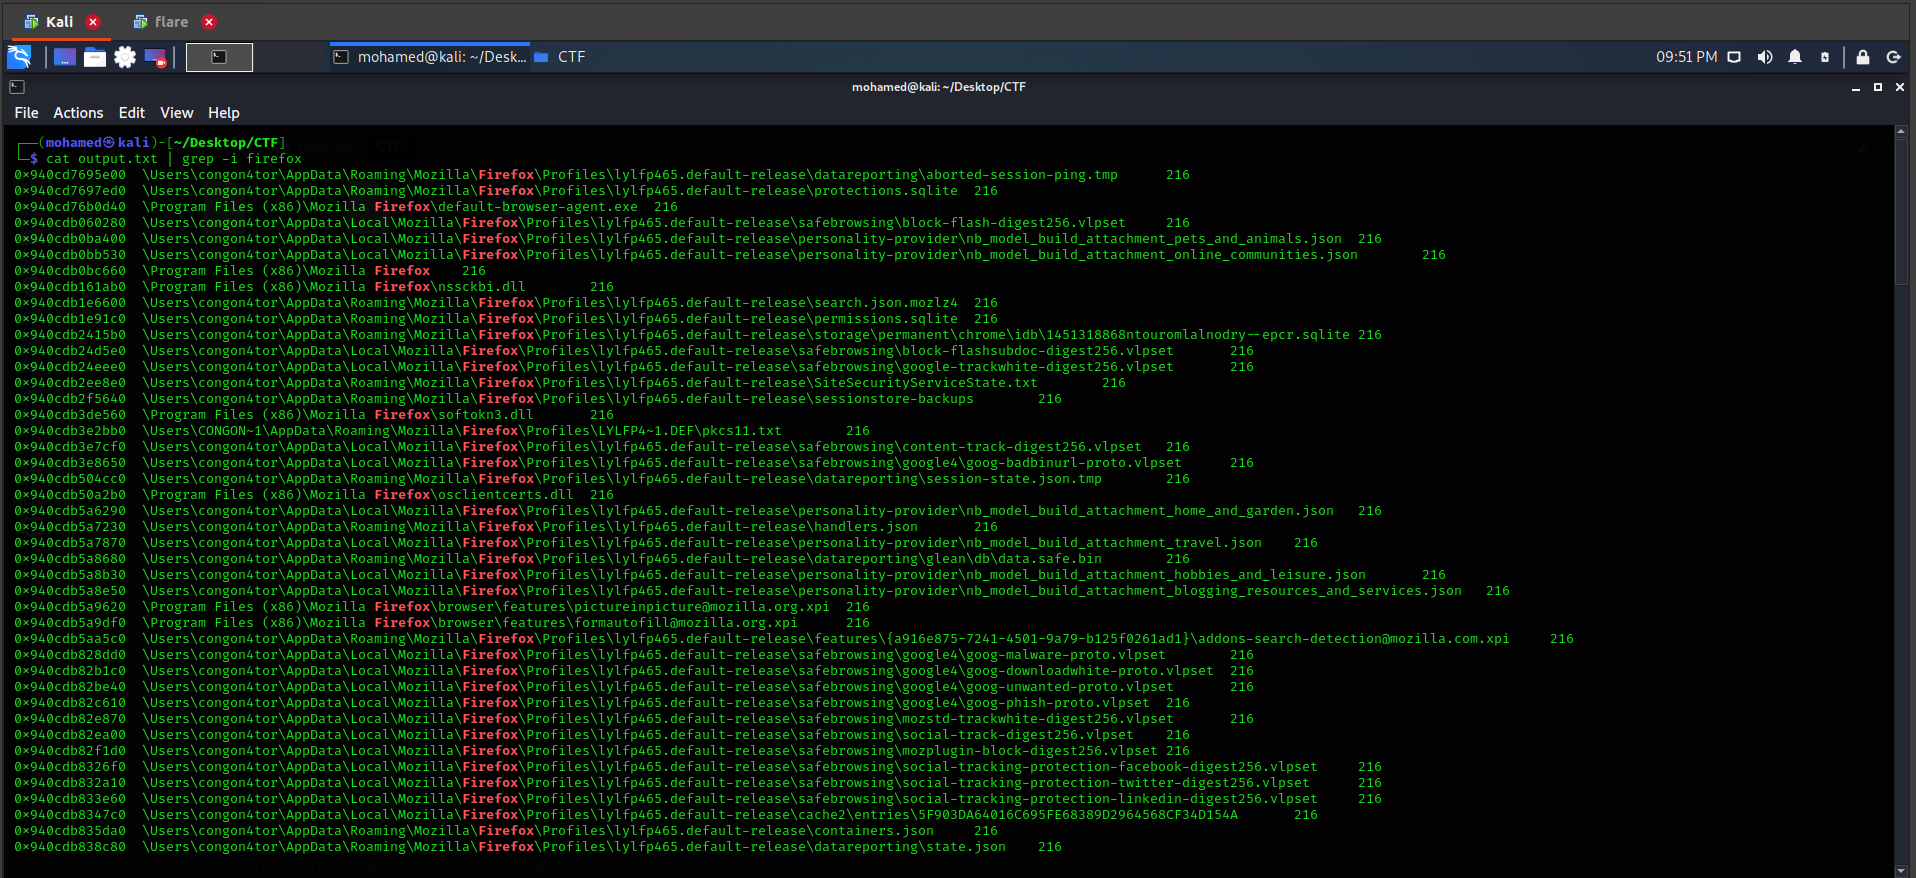Click 'search.json.mozlz4' file name
This screenshot has width=1916, height=878.
886,303
